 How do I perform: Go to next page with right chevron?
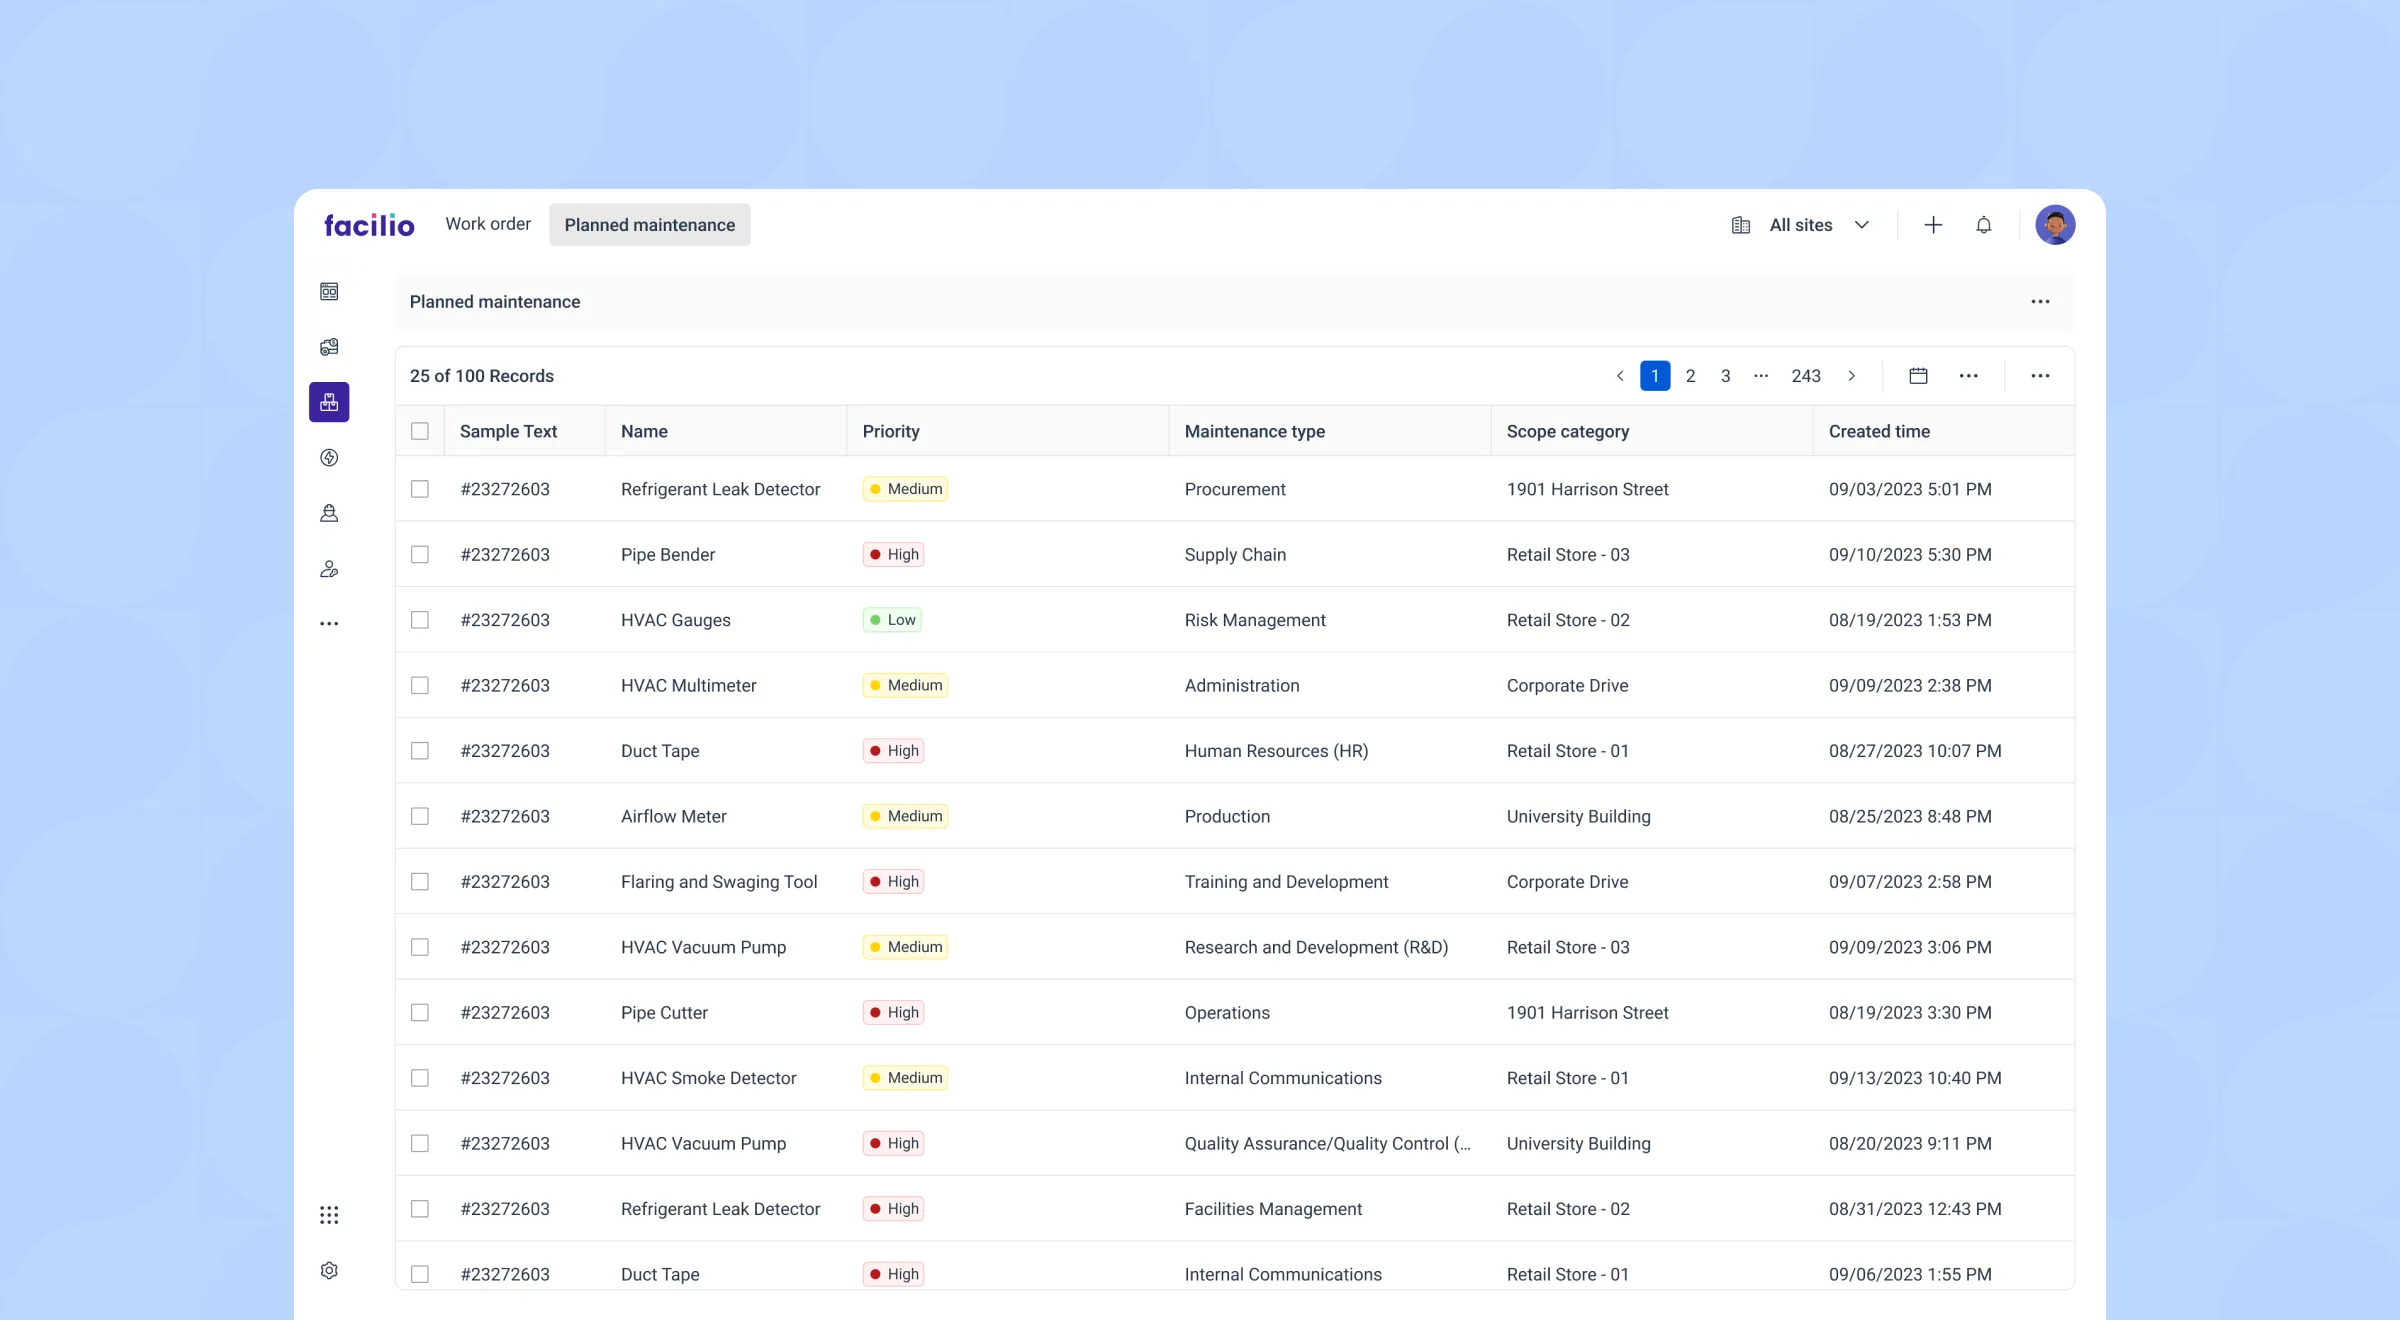pos(1851,376)
